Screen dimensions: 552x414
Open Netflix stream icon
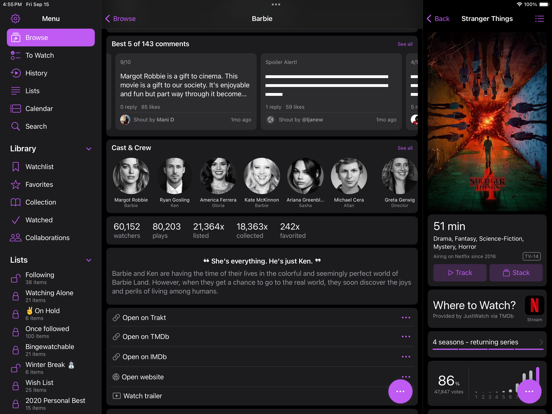click(x=534, y=306)
